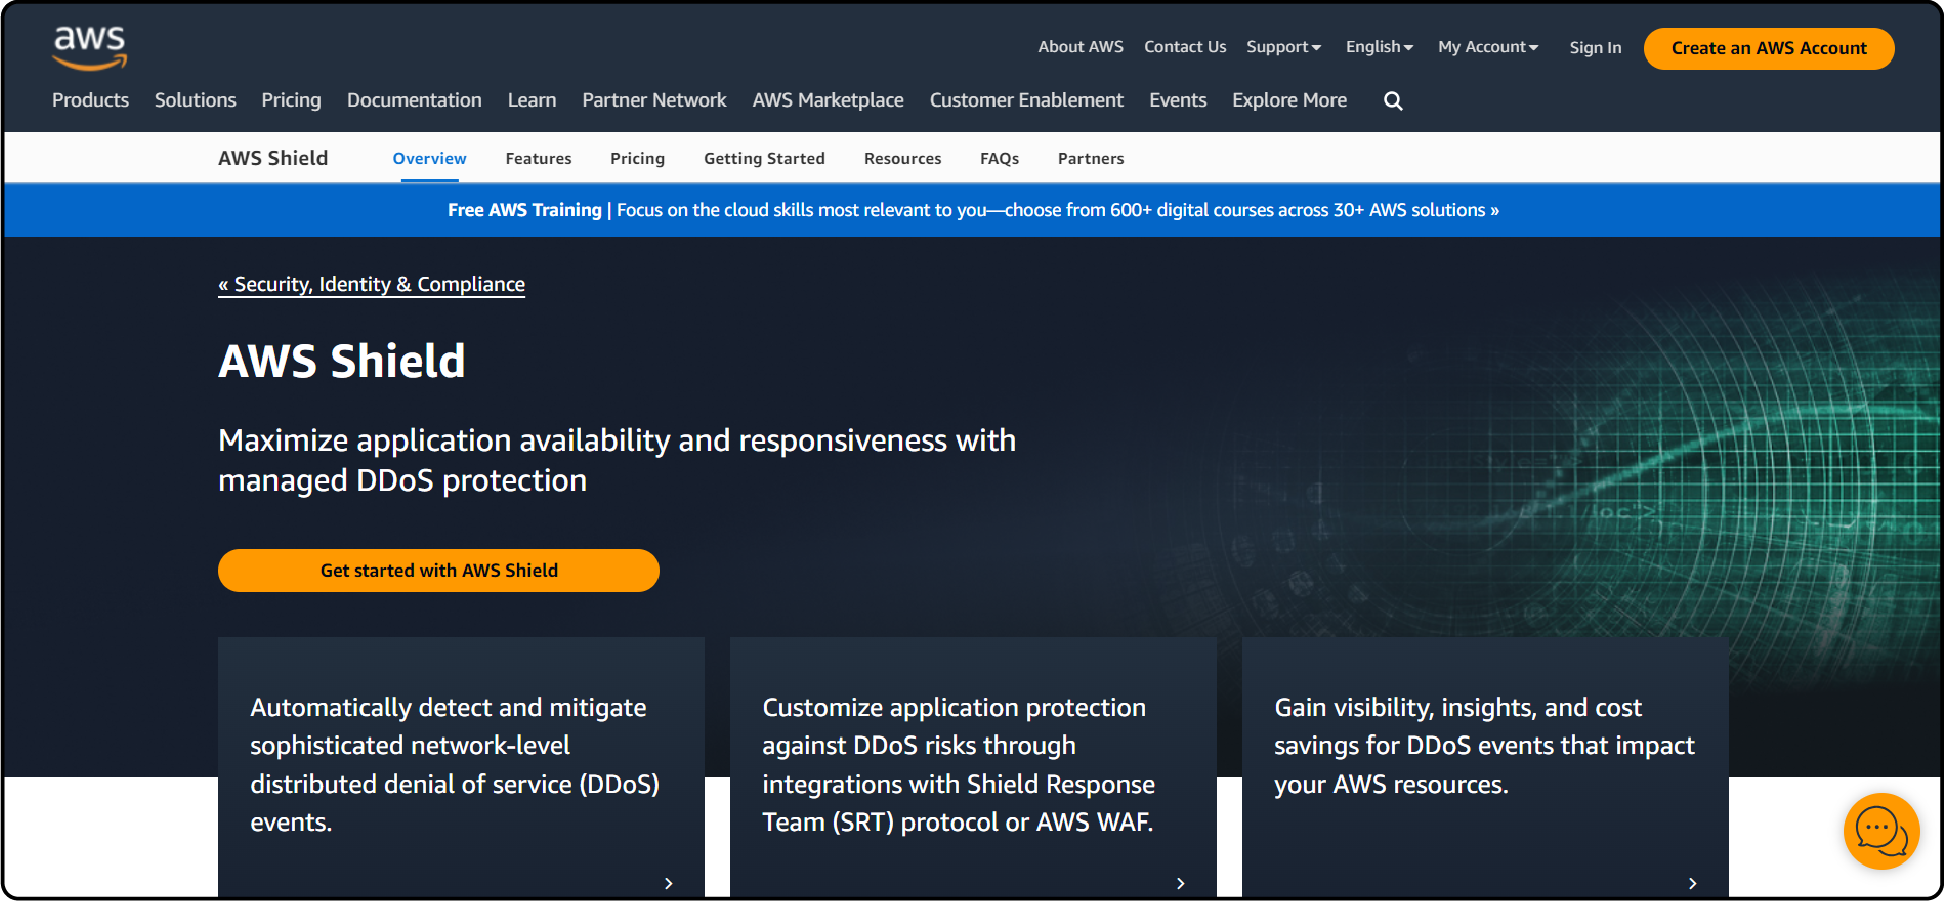Expand the My Account dropdown

(x=1488, y=47)
